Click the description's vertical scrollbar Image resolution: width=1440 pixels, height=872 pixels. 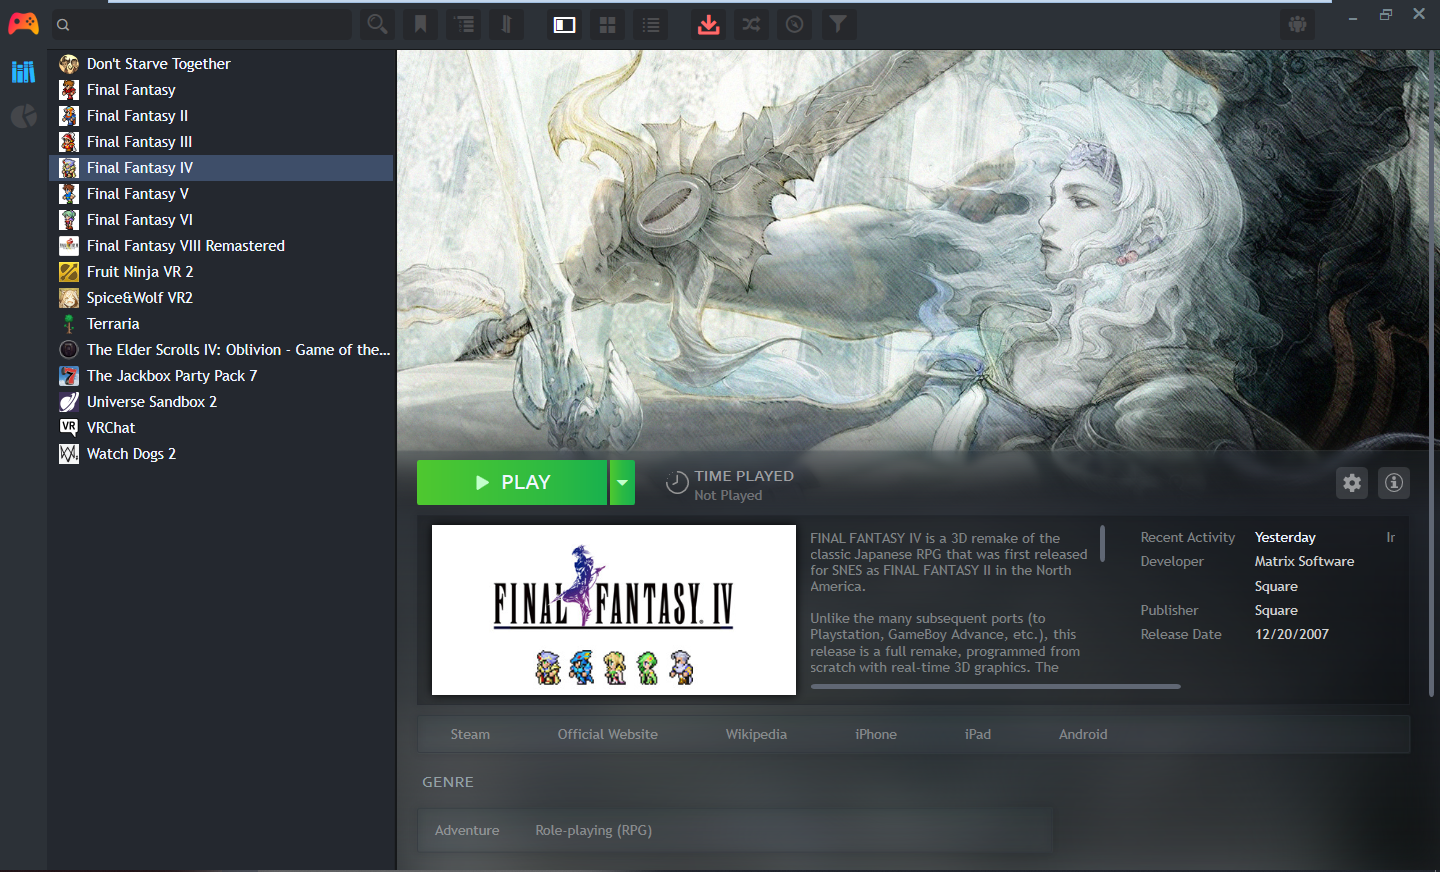pos(1103,543)
